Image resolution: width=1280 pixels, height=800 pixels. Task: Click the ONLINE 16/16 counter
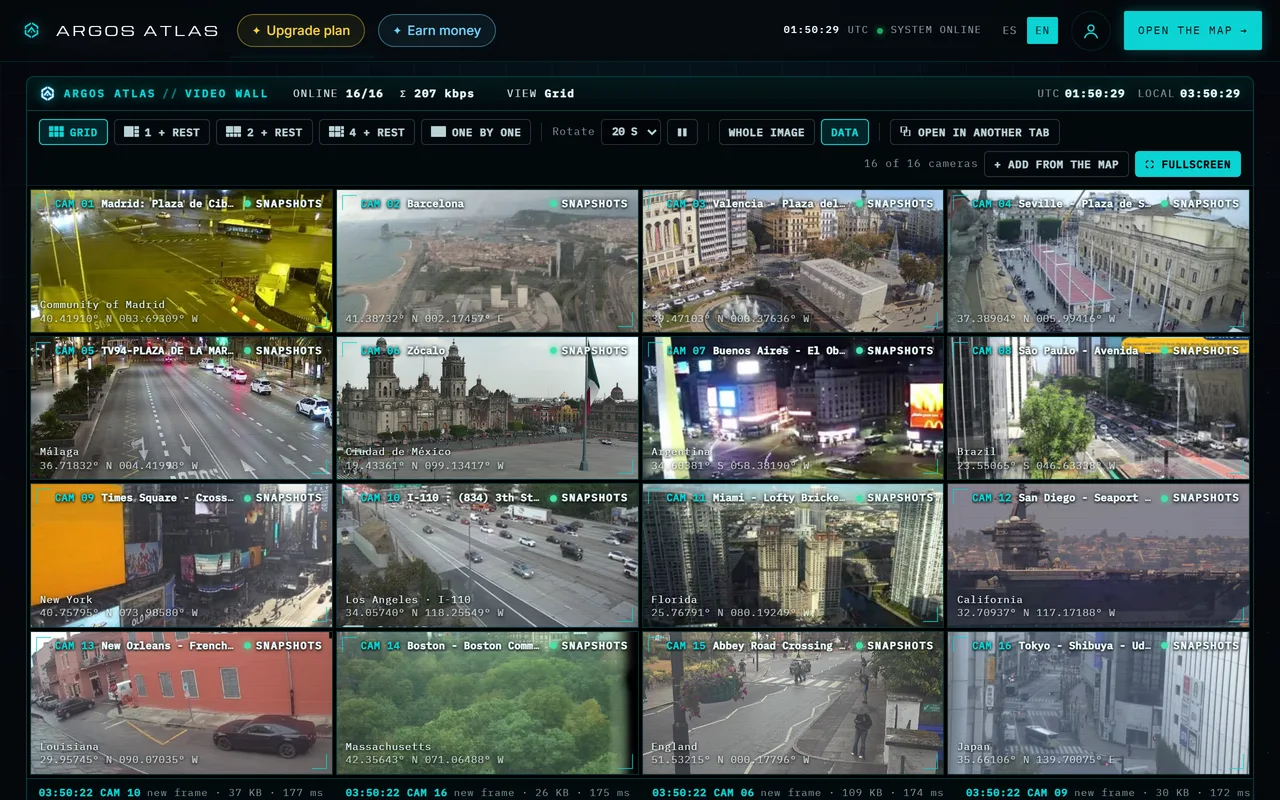tap(338, 94)
